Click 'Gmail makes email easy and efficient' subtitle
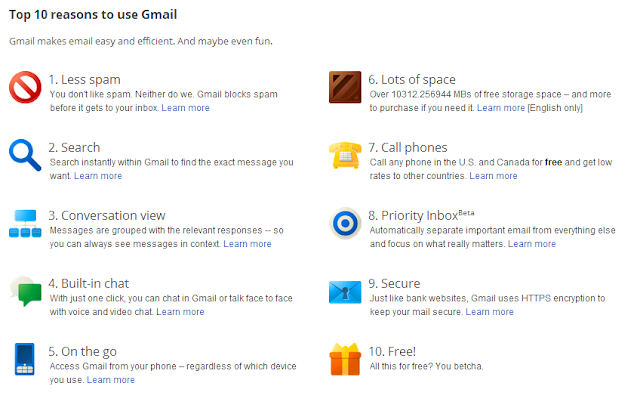This screenshot has height=411, width=640. point(141,41)
